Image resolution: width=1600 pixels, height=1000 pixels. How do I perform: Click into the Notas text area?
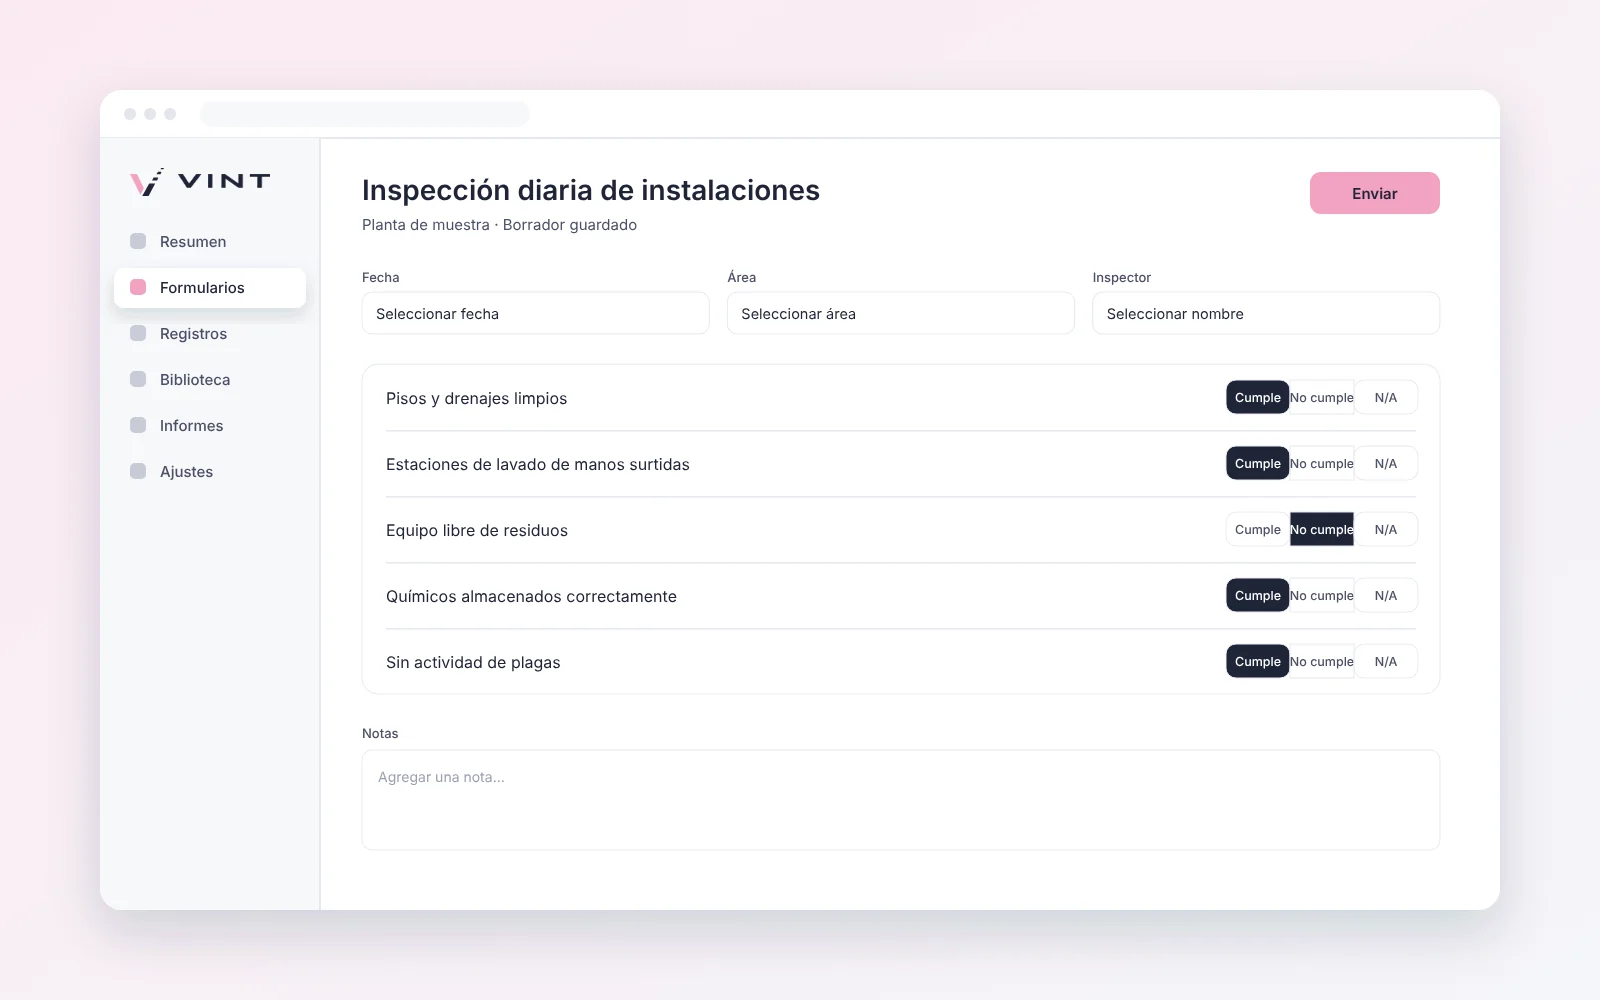click(901, 800)
